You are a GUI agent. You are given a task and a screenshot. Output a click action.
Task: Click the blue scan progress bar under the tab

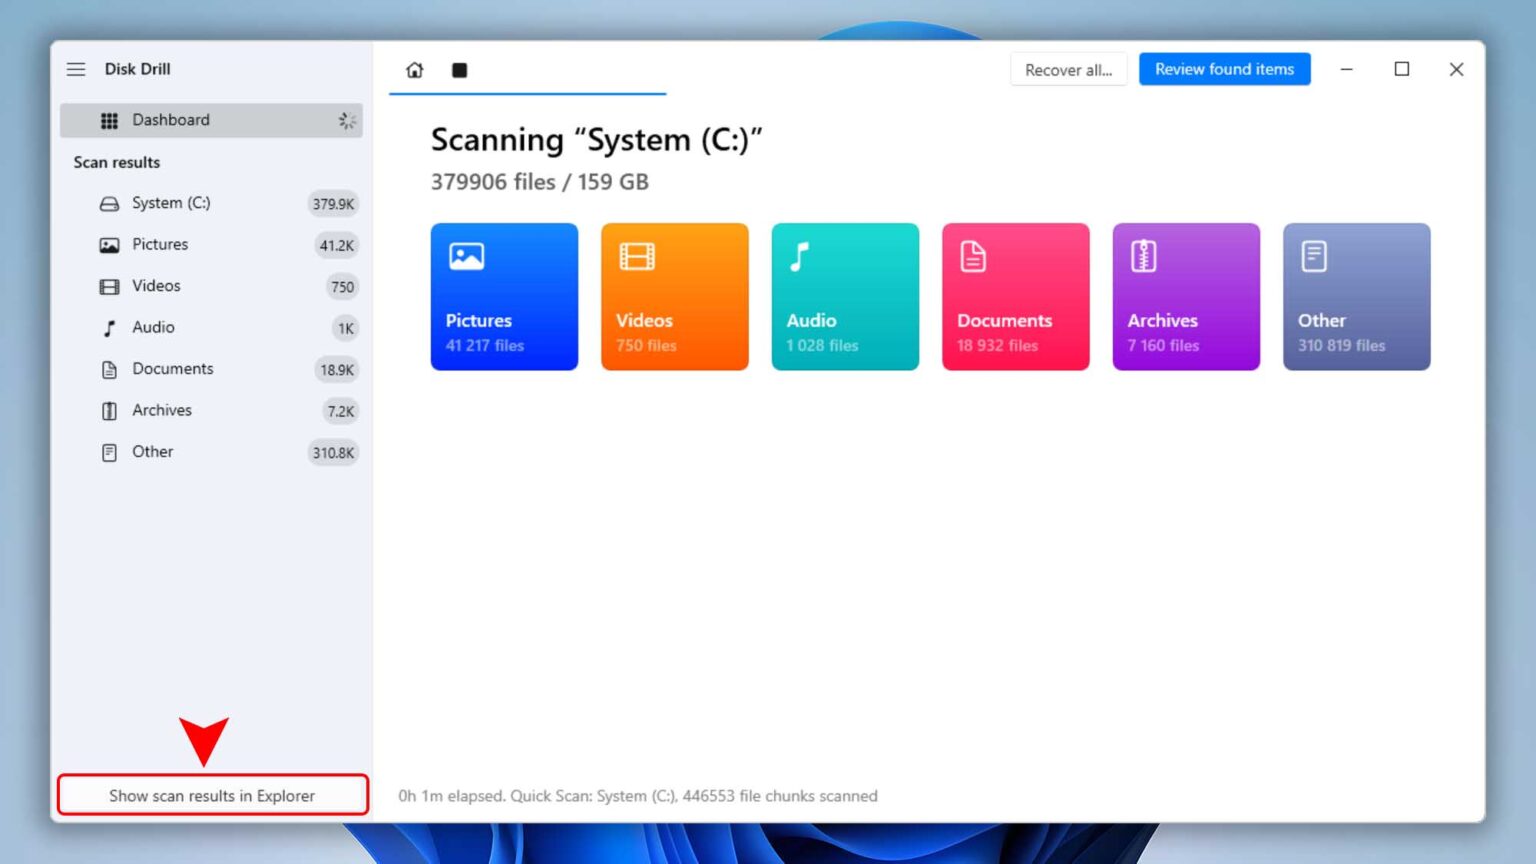pyautogui.click(x=527, y=94)
